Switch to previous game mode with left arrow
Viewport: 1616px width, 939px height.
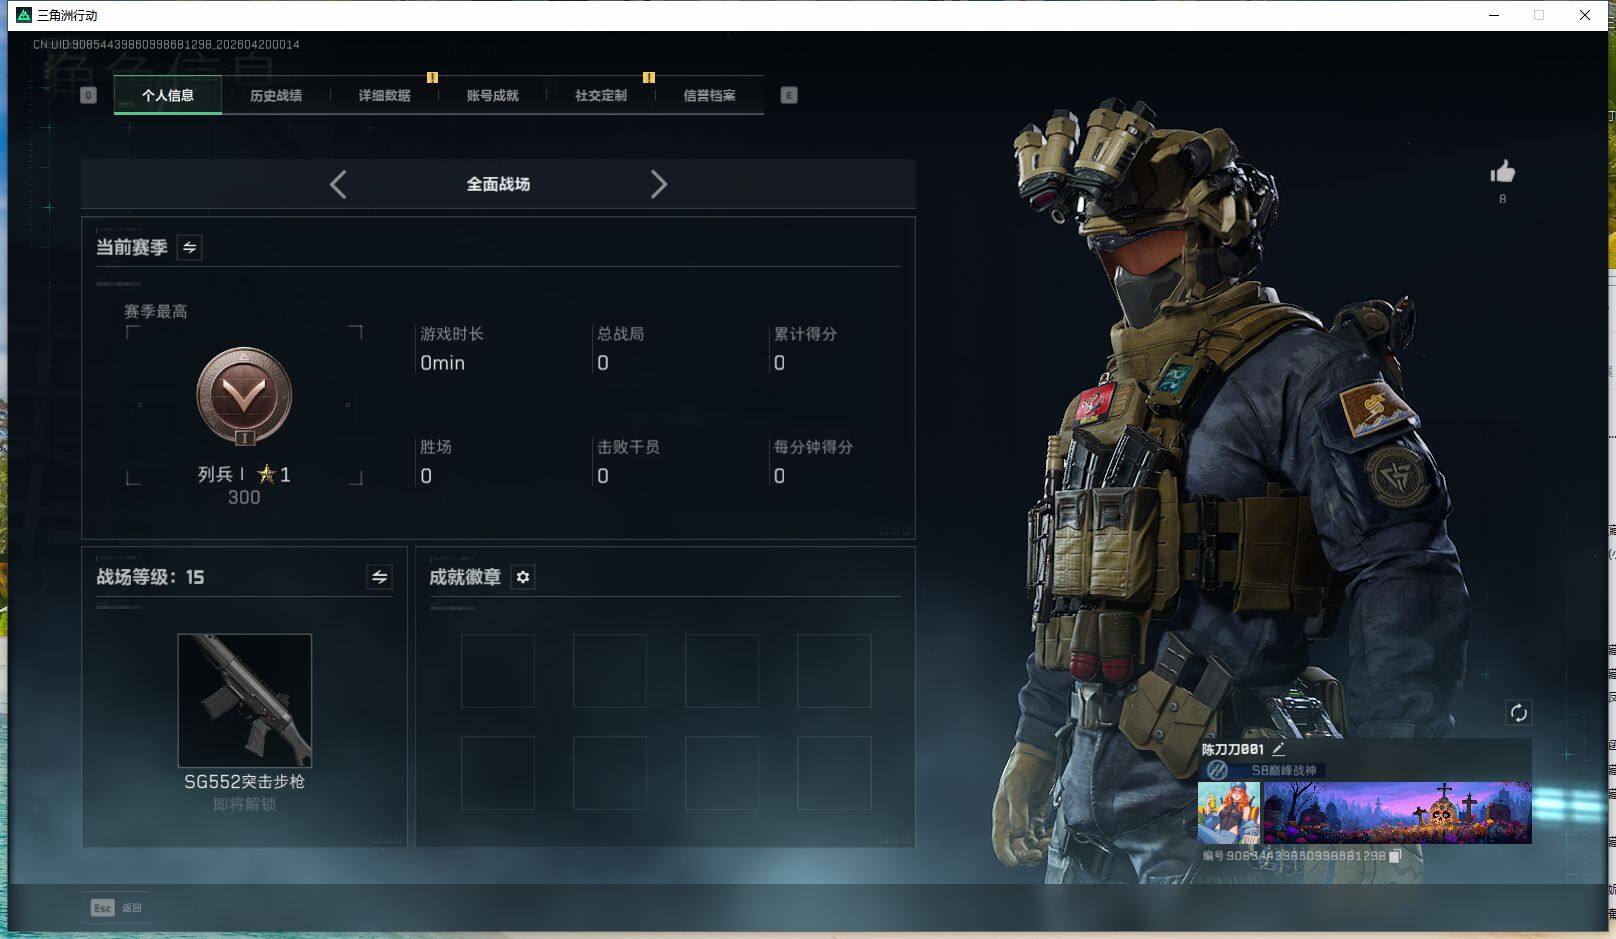tap(338, 184)
